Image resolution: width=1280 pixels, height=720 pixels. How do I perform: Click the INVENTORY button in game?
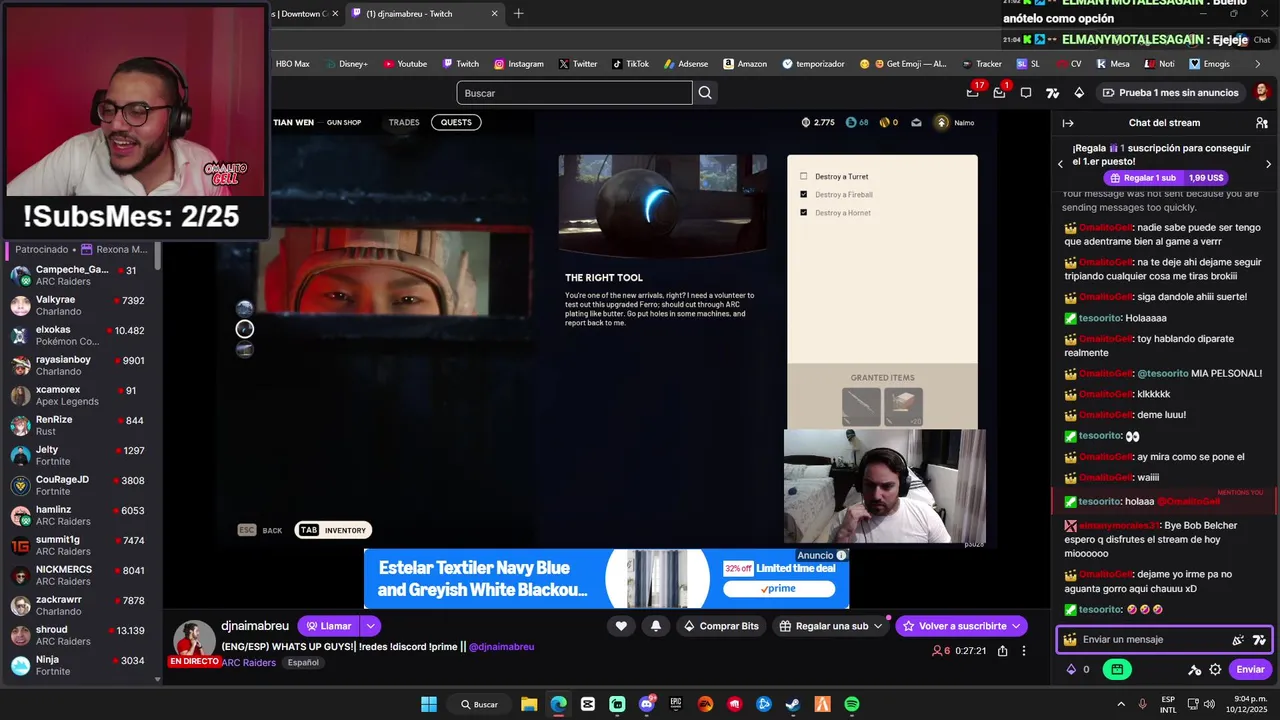click(x=333, y=530)
